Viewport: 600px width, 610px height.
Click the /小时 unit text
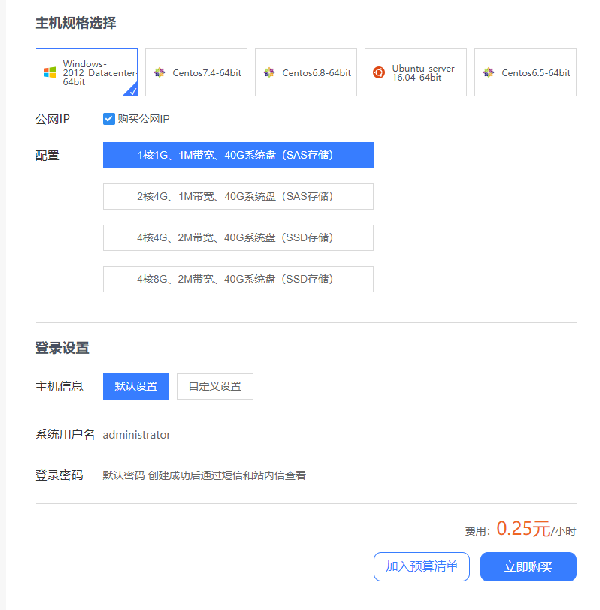[x=563, y=531]
